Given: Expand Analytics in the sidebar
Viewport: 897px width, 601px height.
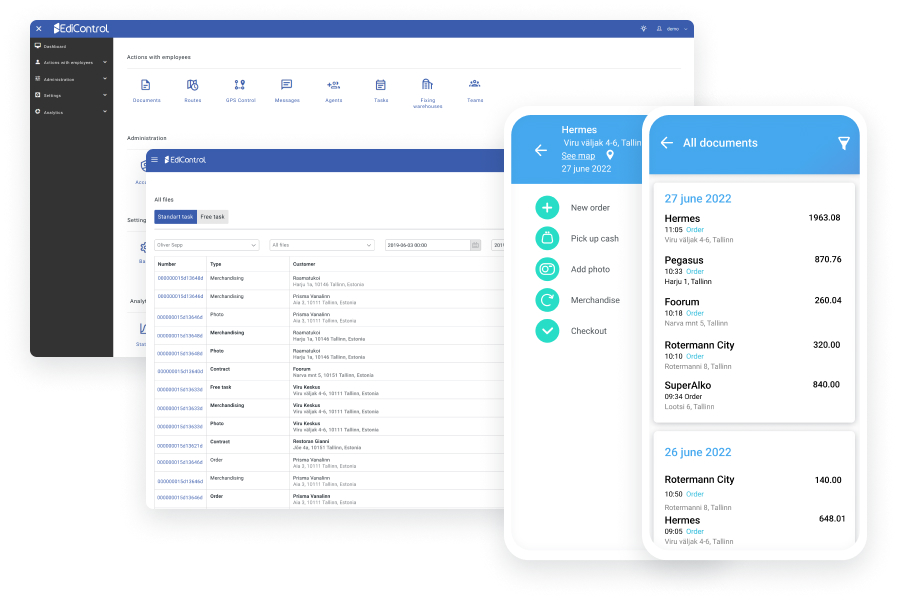Looking at the screenshot, I should click(x=71, y=112).
